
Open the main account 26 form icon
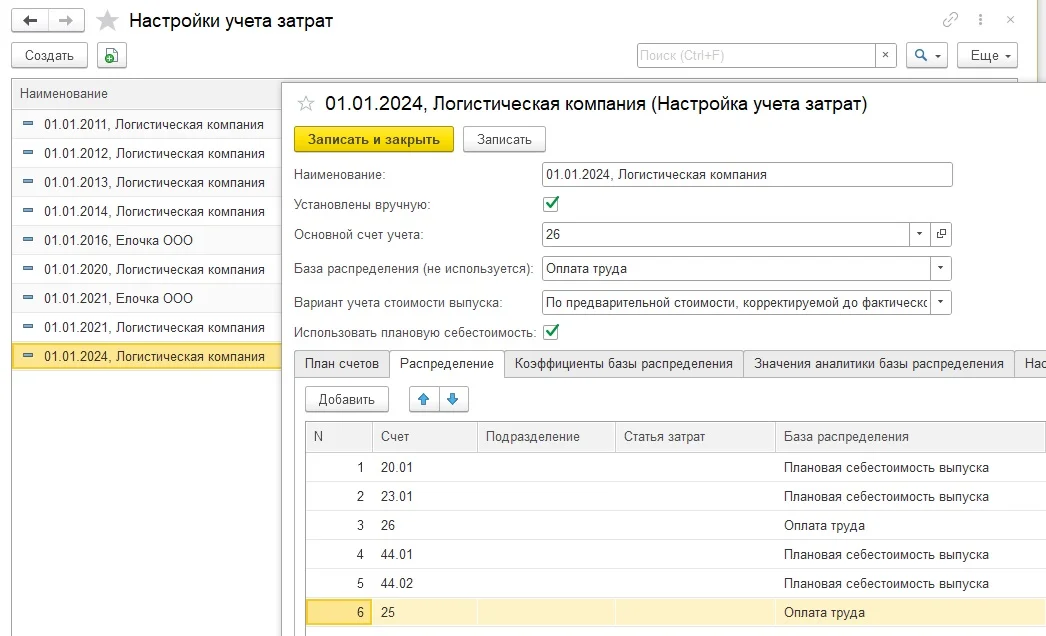[941, 234]
